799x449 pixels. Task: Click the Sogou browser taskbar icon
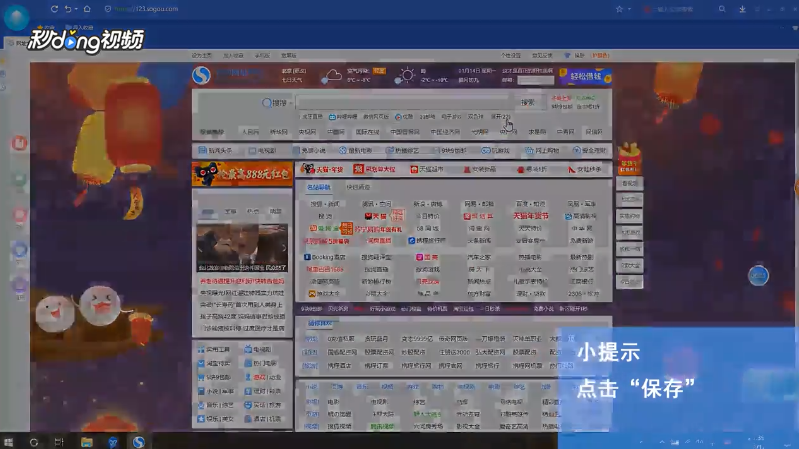click(x=139, y=442)
